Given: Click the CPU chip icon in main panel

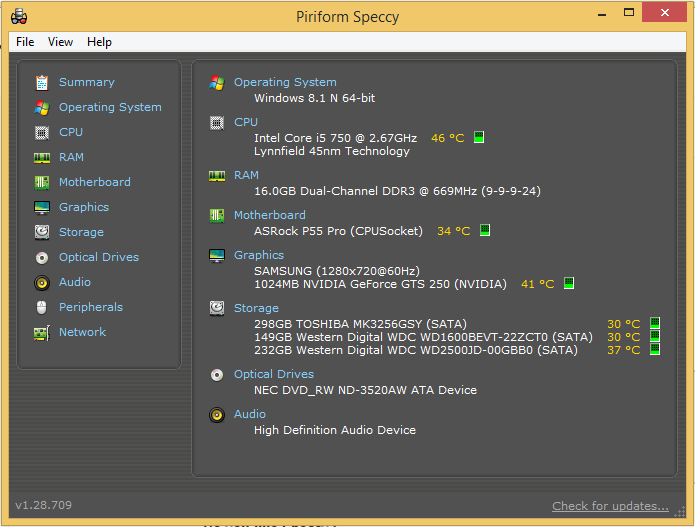Looking at the screenshot, I should pos(217,123).
